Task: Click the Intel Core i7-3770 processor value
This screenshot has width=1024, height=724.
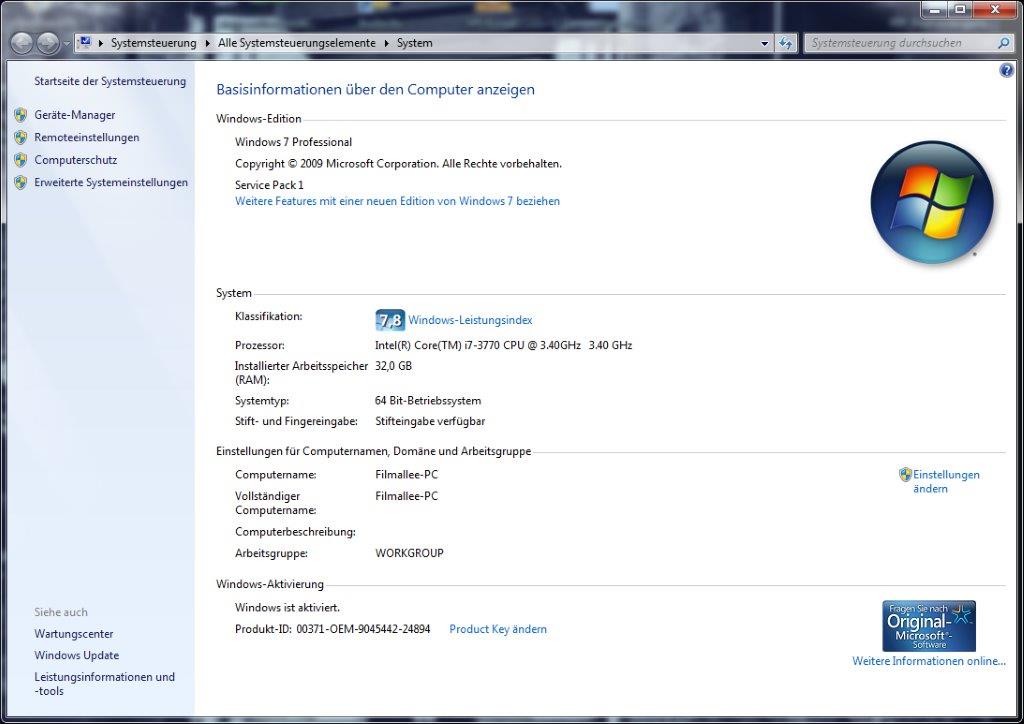Action: (x=504, y=345)
